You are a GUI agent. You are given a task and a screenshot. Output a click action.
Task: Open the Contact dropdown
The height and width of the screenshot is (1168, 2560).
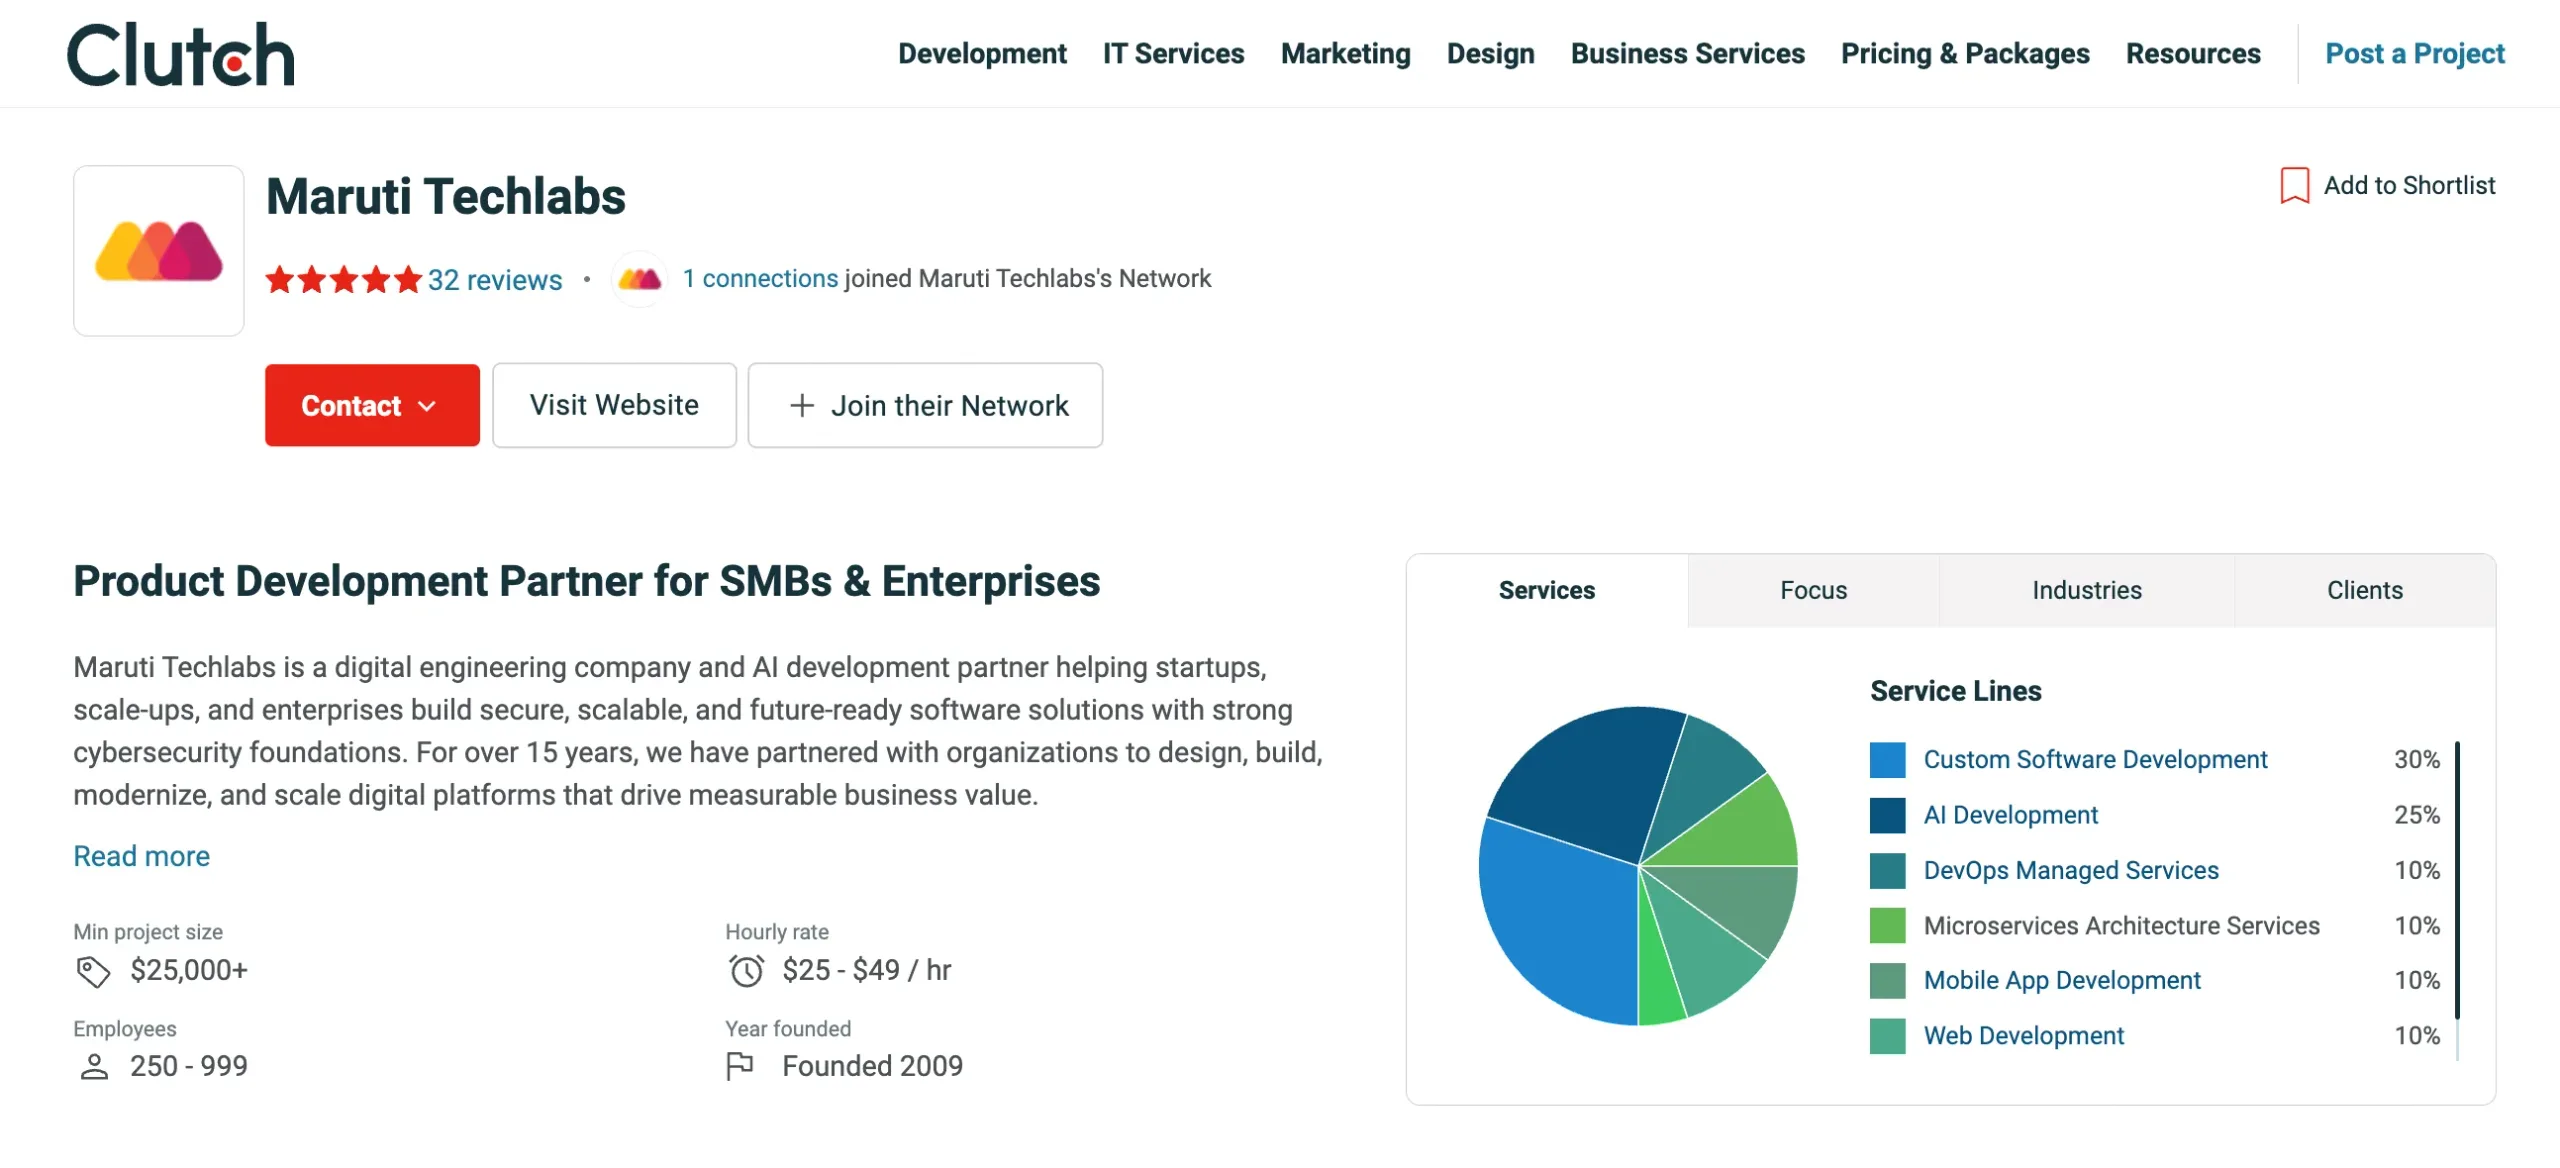click(x=371, y=405)
